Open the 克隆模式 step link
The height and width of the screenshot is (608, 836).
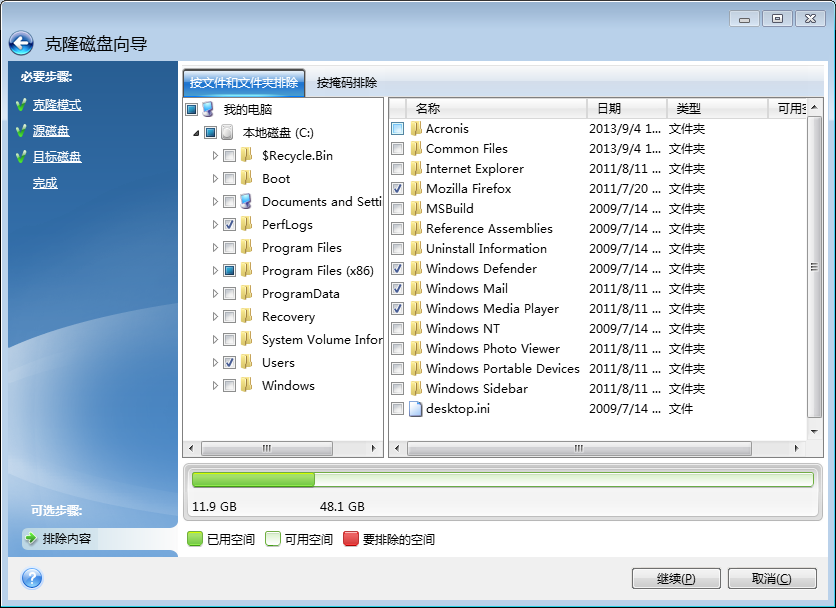pyautogui.click(x=57, y=105)
